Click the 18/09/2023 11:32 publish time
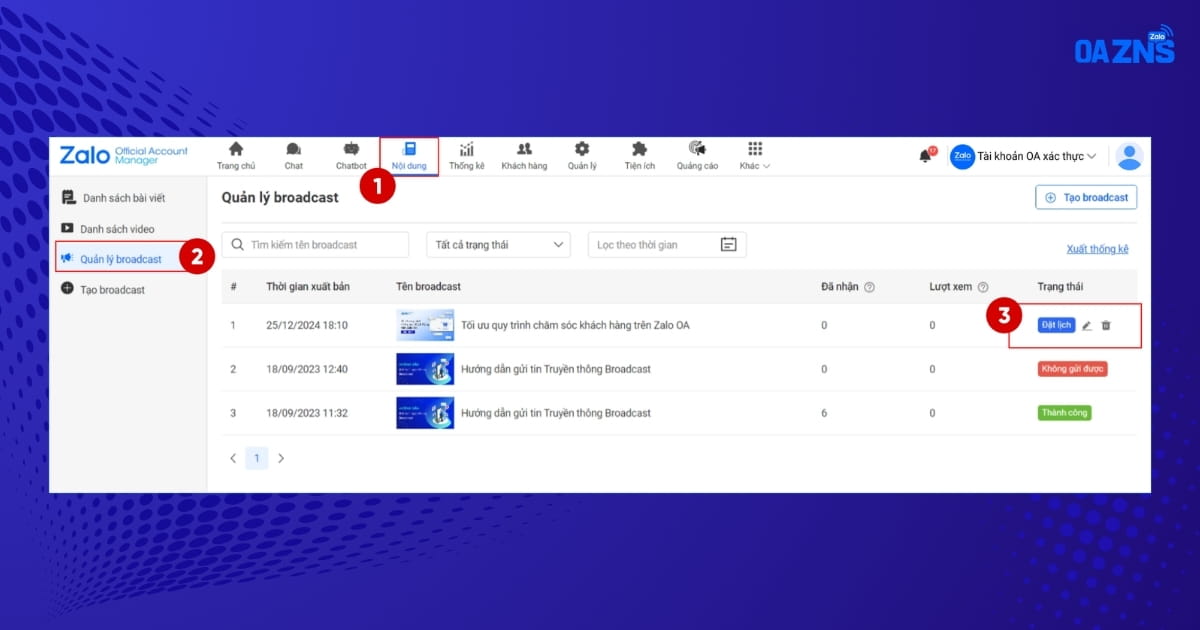 [x=307, y=413]
